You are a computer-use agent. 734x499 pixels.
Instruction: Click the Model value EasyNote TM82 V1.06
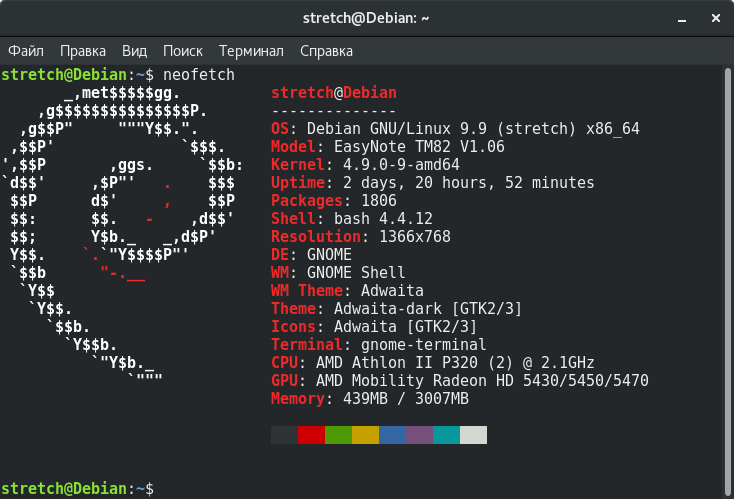419,147
